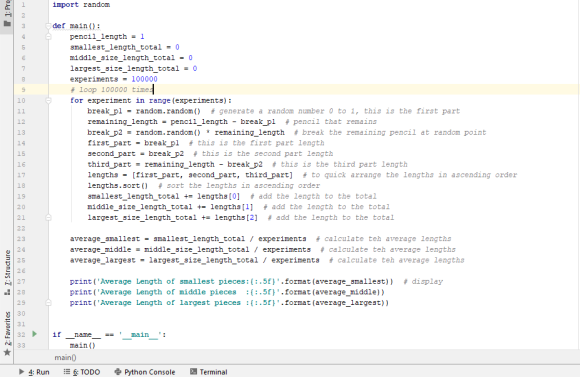Click the 'pencil_length = 1' line
Image resolution: width=580 pixels, height=377 pixels.
point(107,36)
